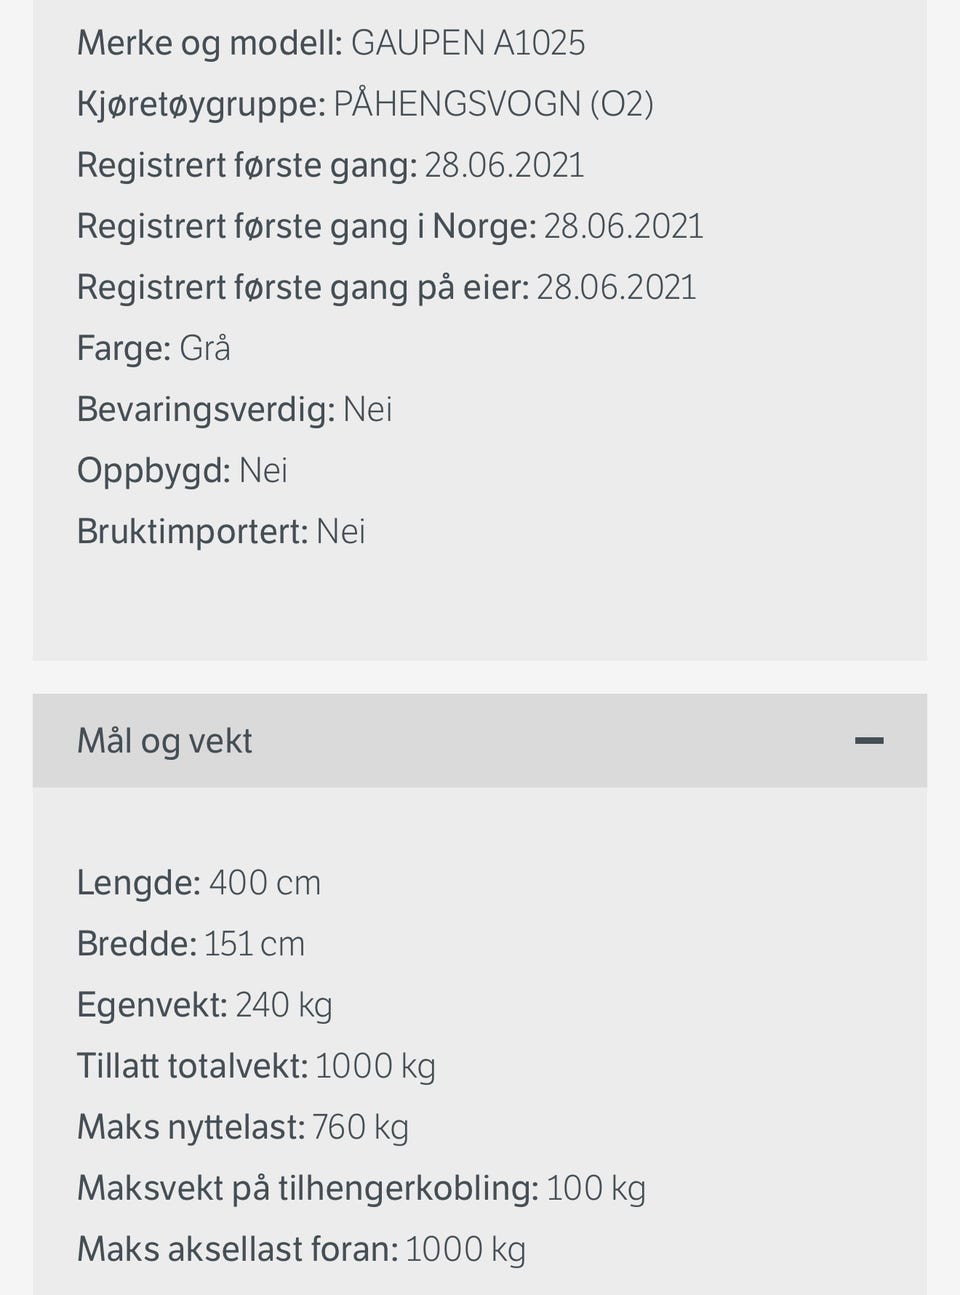Click Maks aksellast foran 1000 kg row

[301, 1249]
